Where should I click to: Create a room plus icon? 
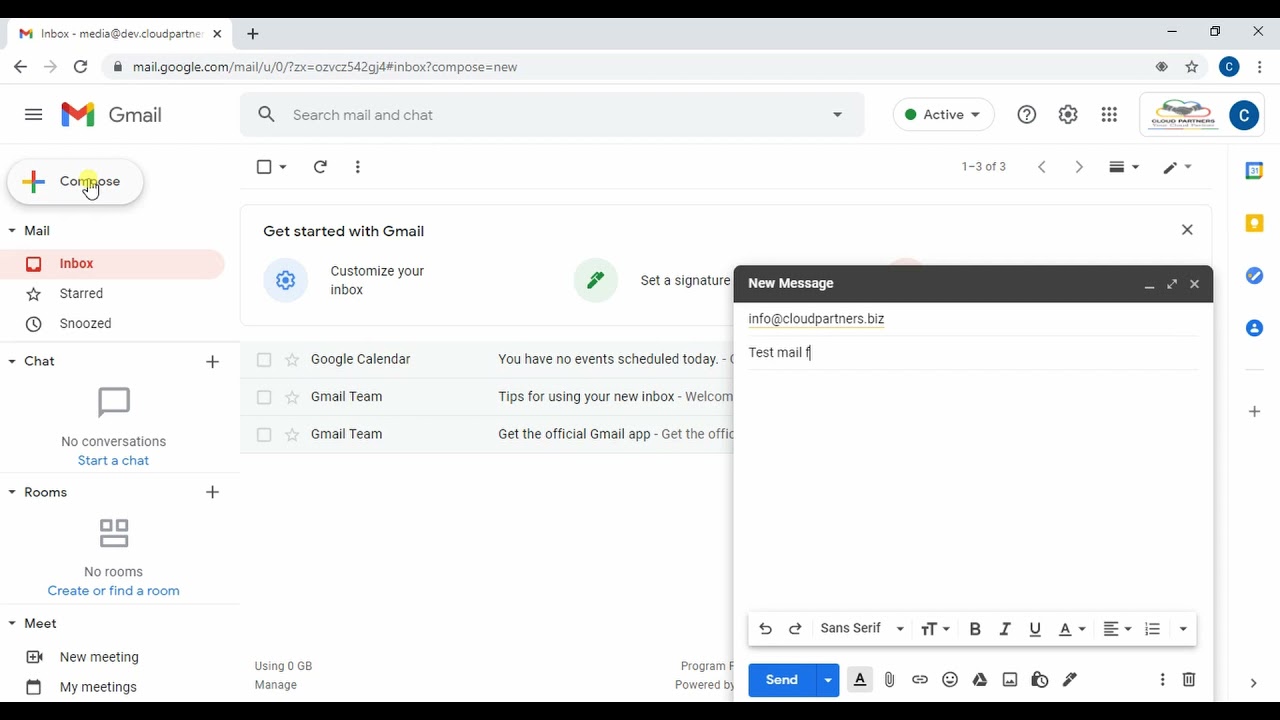point(212,492)
